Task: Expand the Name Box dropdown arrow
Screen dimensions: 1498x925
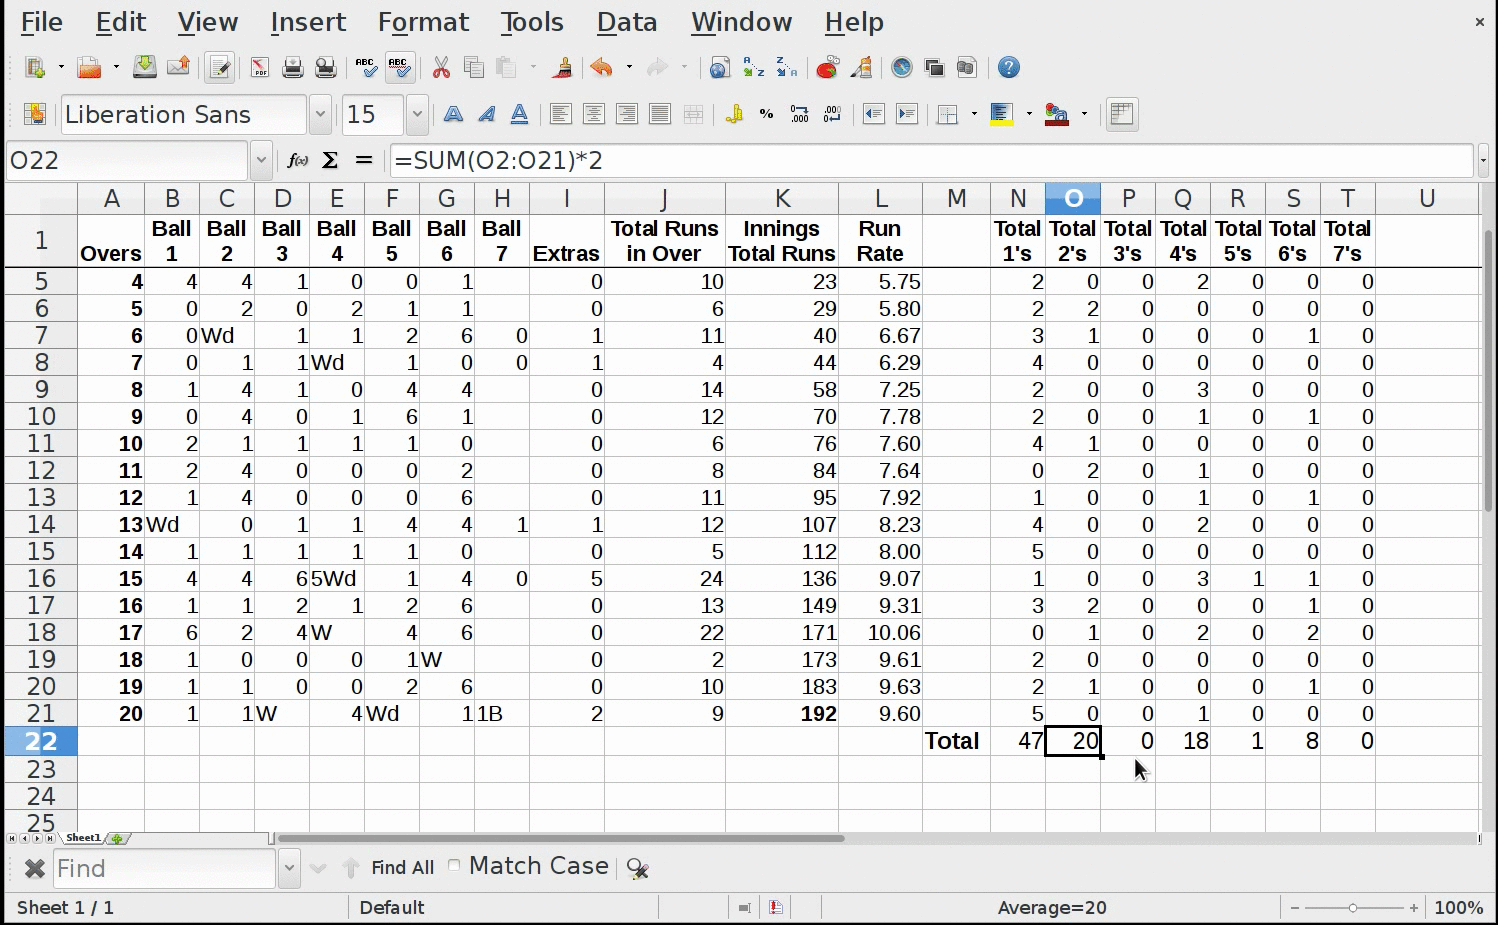Action: 261,160
